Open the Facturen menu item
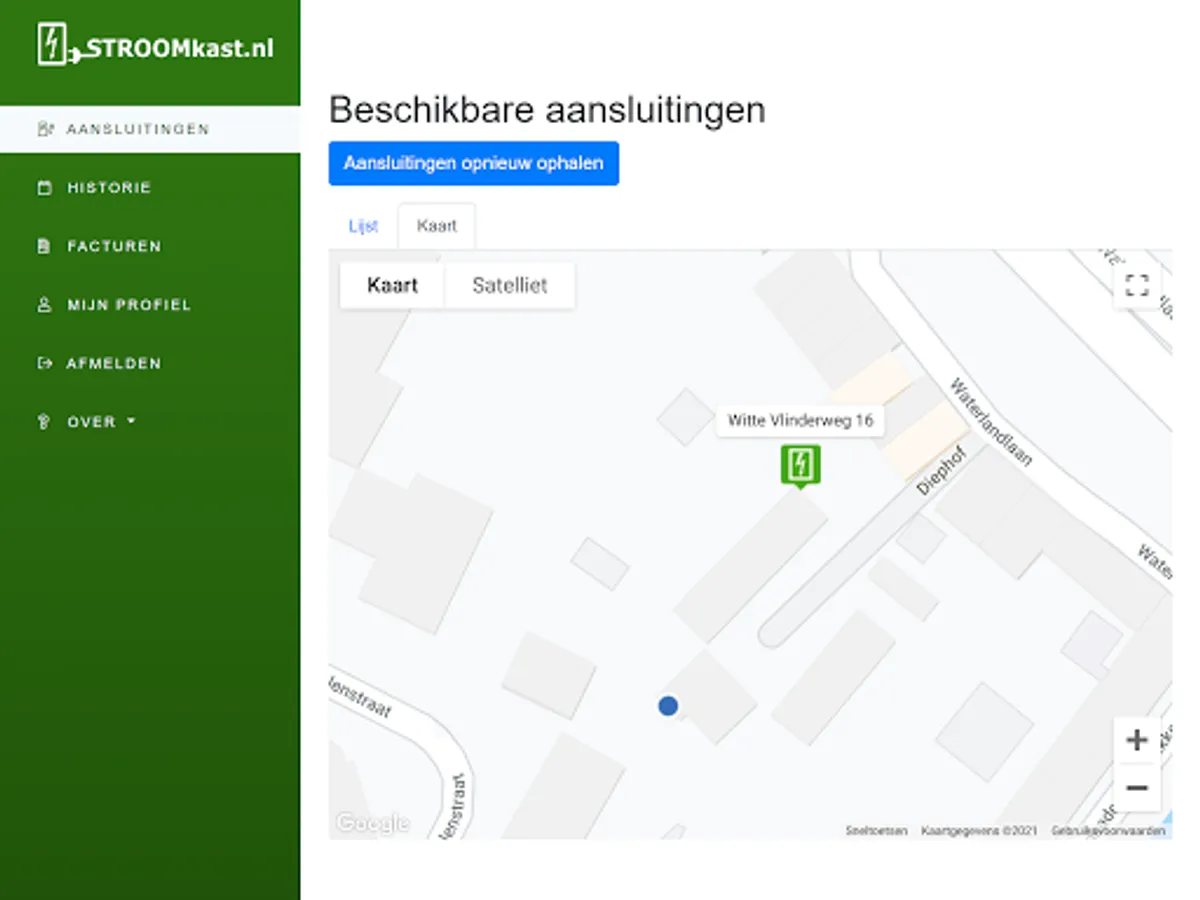The height and width of the screenshot is (900, 1200). (x=150, y=246)
